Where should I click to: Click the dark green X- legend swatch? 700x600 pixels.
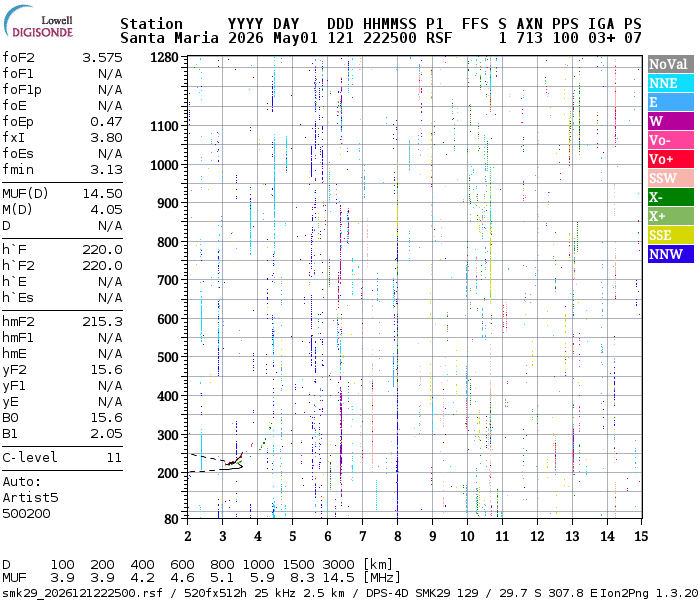[x=671, y=197]
